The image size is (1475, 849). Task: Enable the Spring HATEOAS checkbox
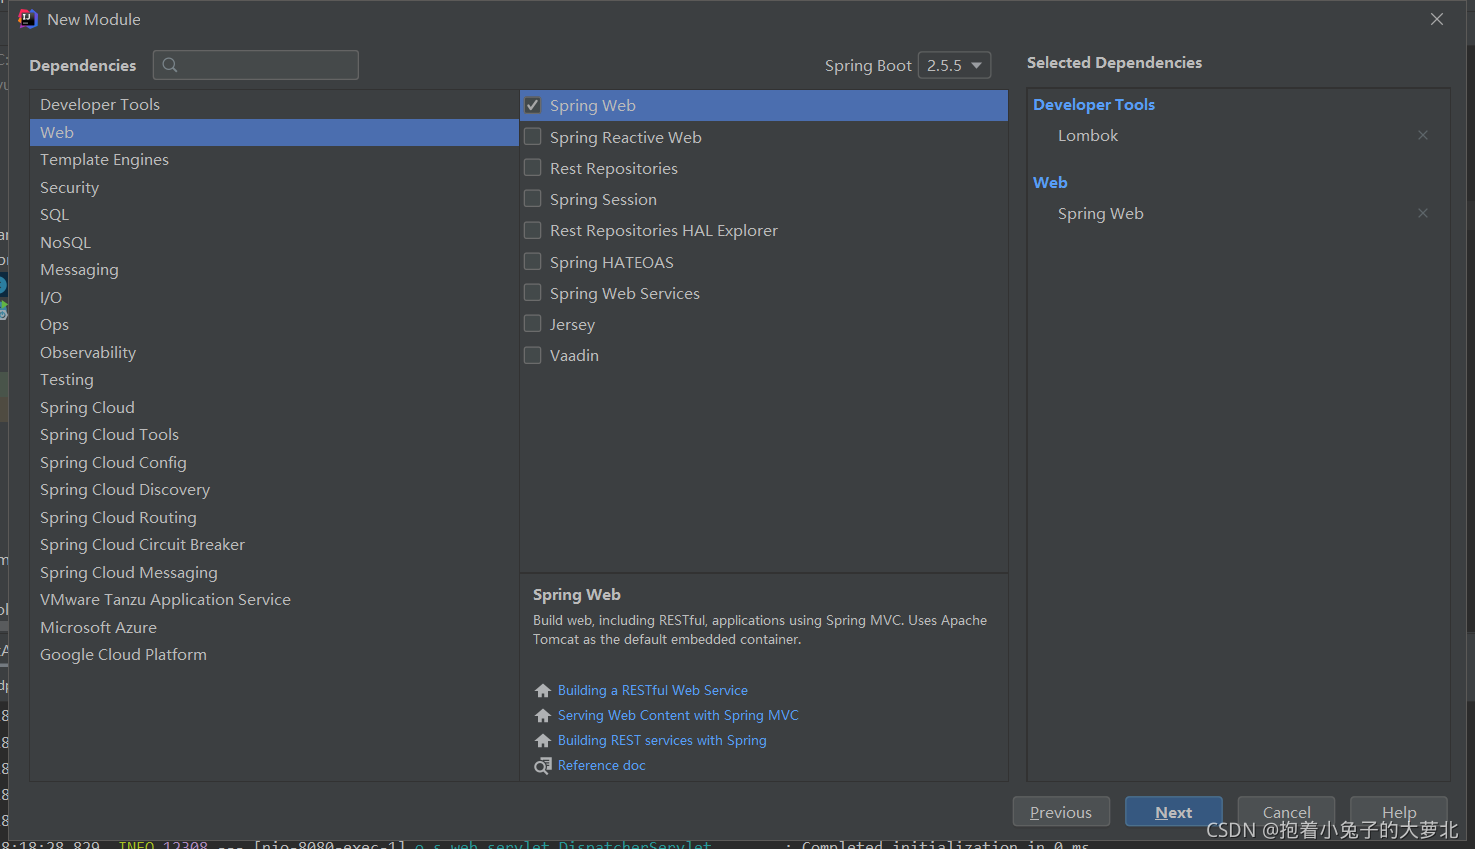[533, 261]
